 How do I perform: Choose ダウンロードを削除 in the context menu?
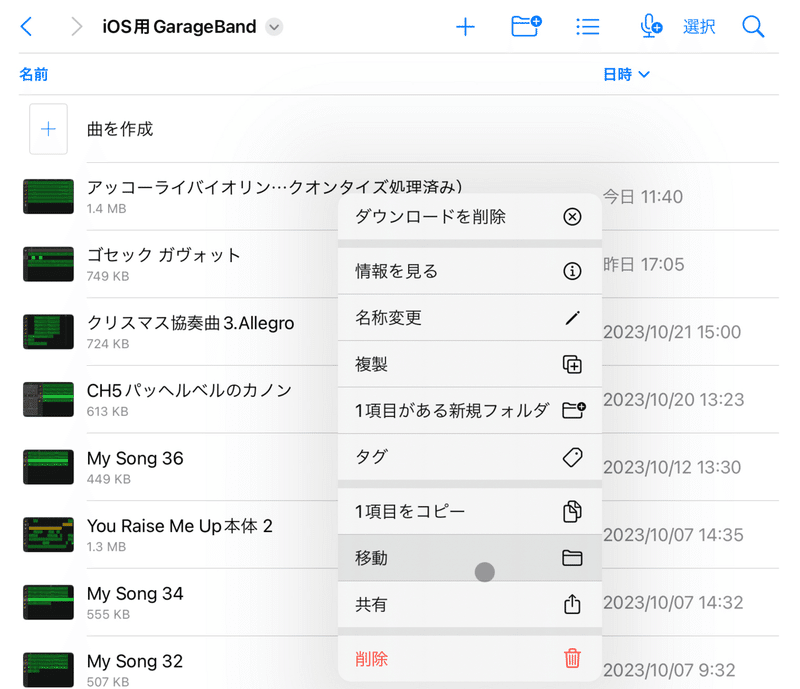click(470, 216)
